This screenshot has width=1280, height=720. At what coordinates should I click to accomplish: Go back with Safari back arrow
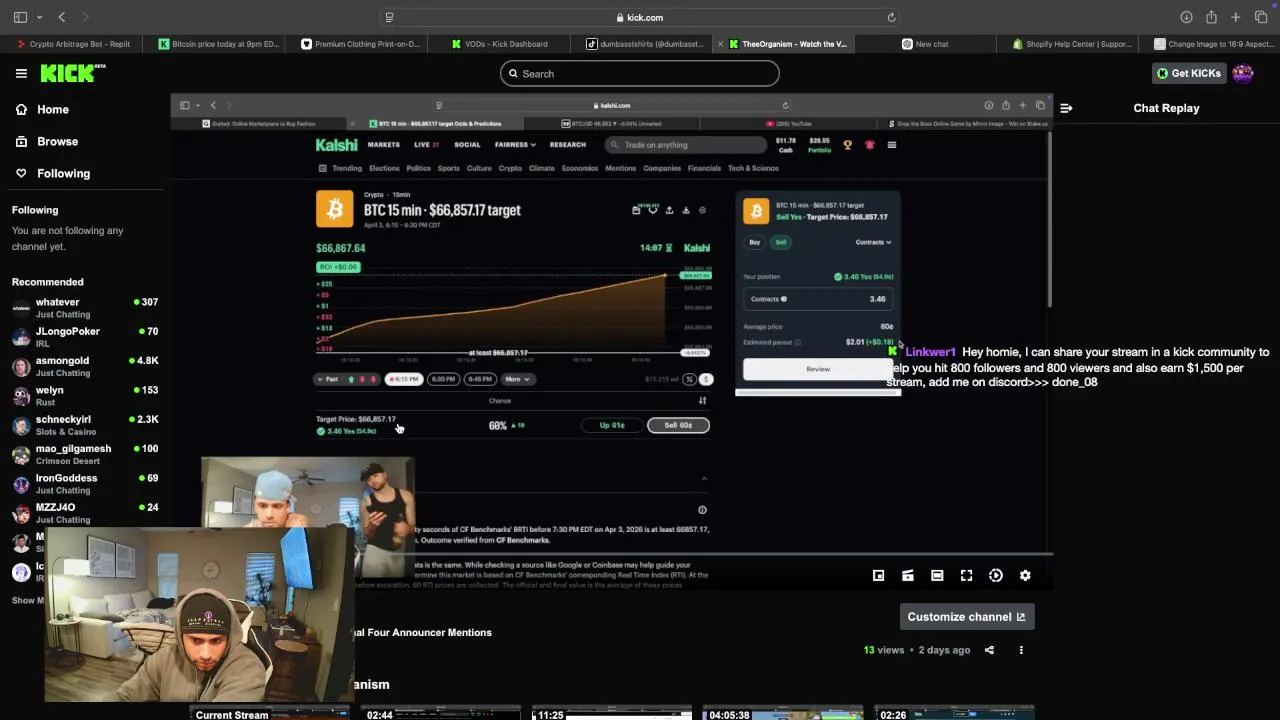coord(62,17)
